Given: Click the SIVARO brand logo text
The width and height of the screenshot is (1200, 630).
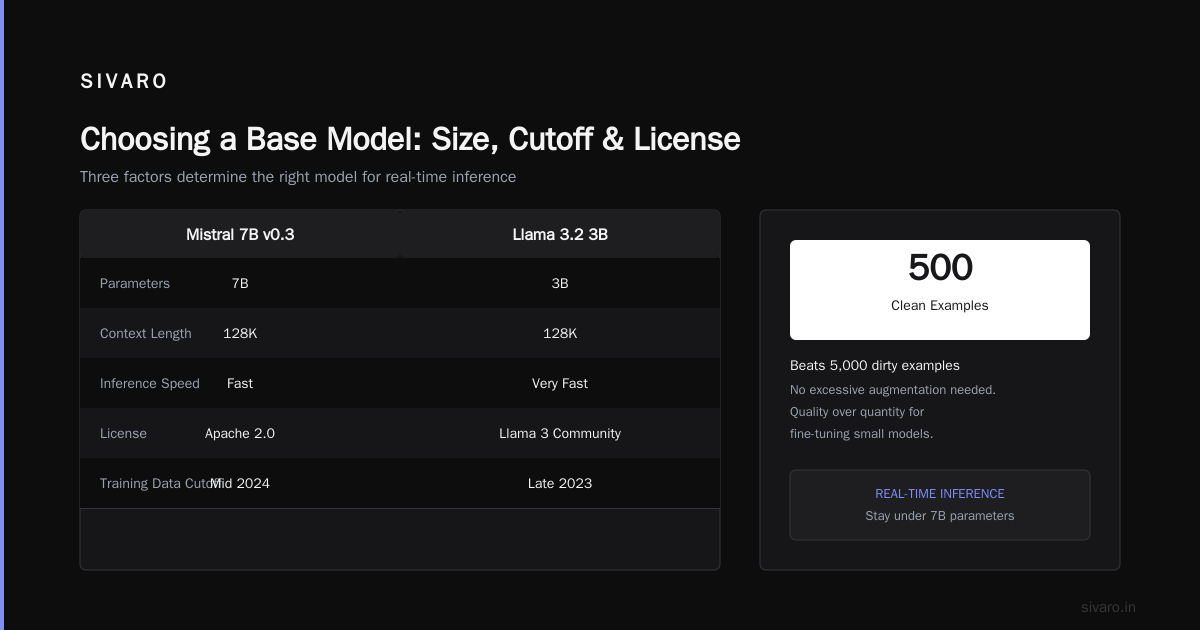Looking at the screenshot, I should (124, 82).
